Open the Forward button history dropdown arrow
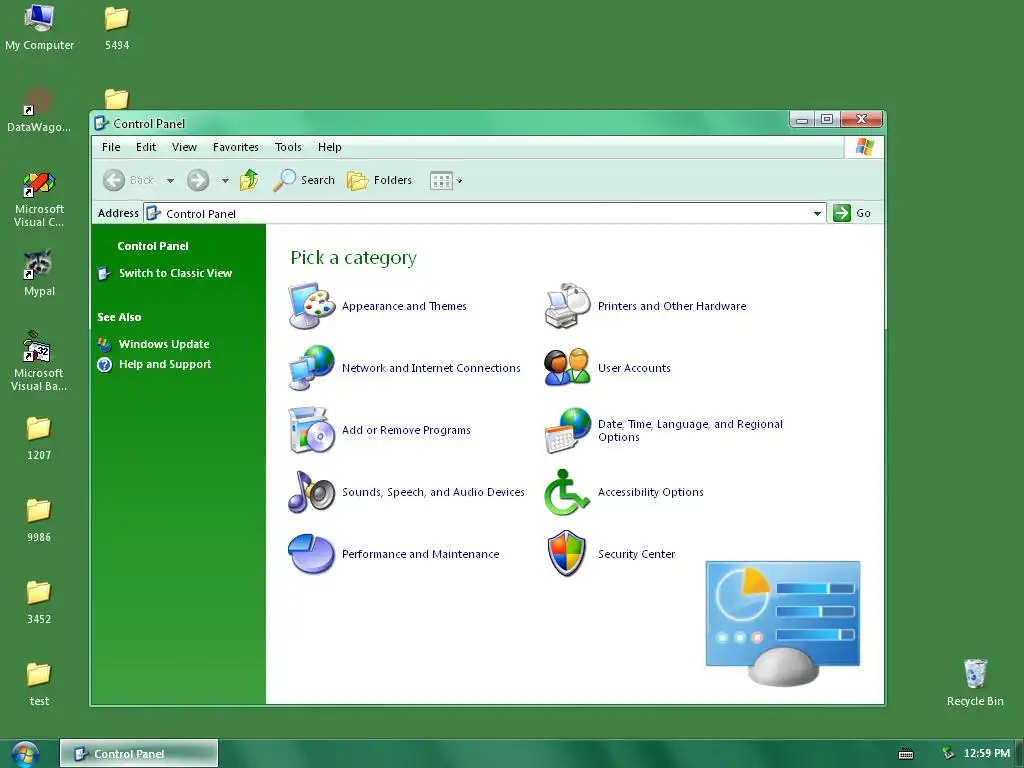This screenshot has height=768, width=1024. tap(225, 181)
